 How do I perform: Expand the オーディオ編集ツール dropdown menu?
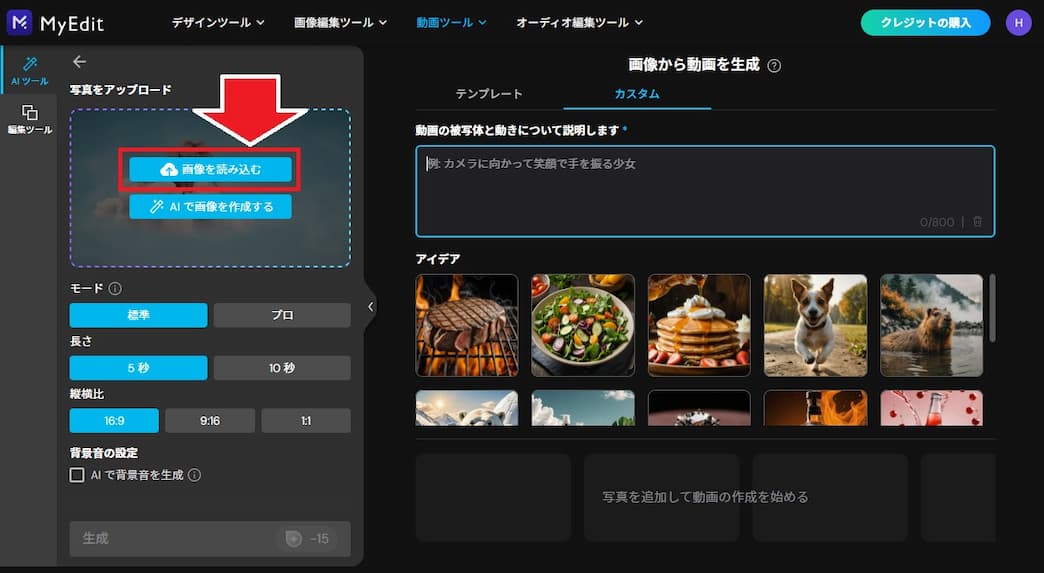pyautogui.click(x=579, y=22)
